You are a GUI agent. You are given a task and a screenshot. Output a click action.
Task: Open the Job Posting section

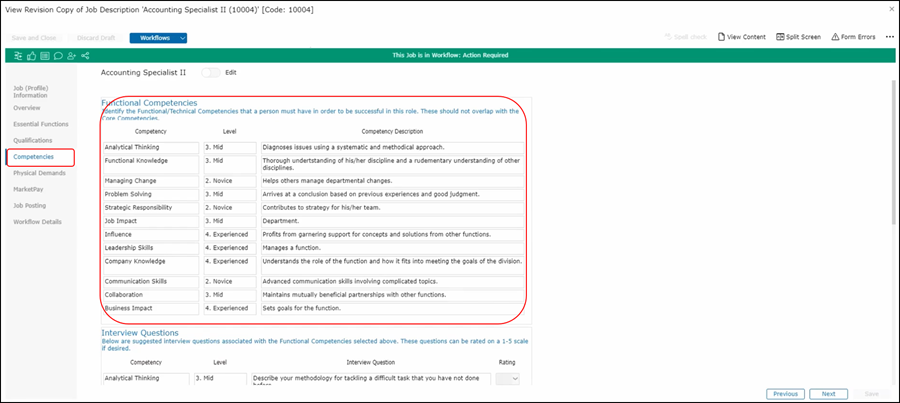point(30,205)
